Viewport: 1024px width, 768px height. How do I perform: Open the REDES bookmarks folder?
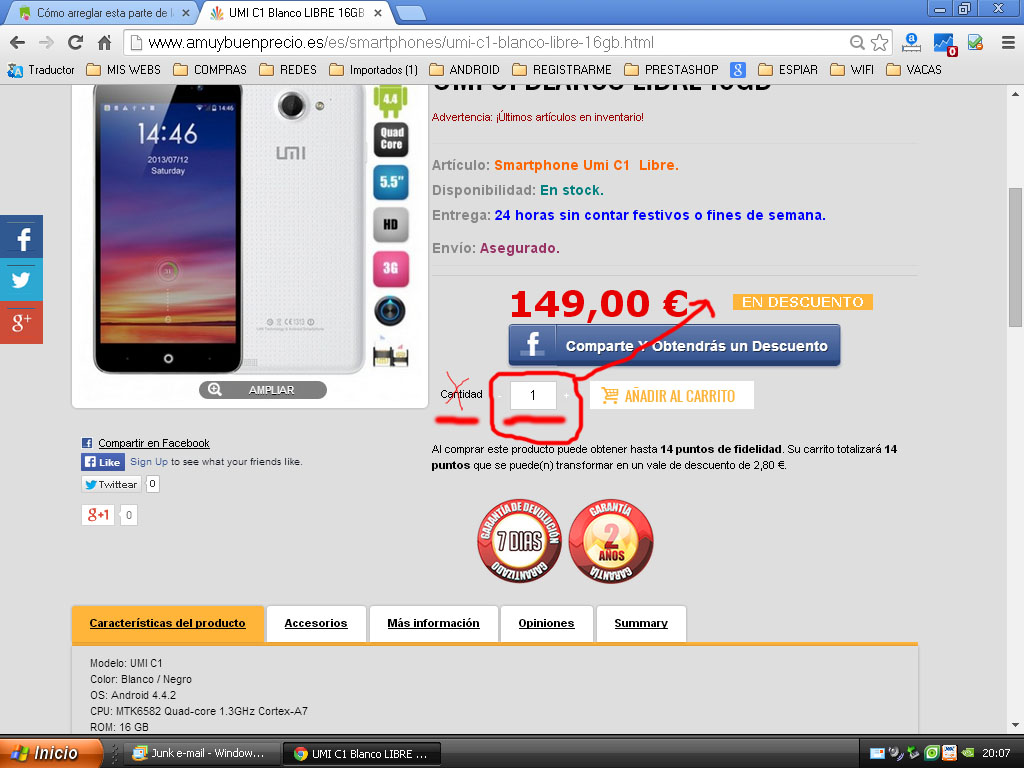coord(287,70)
